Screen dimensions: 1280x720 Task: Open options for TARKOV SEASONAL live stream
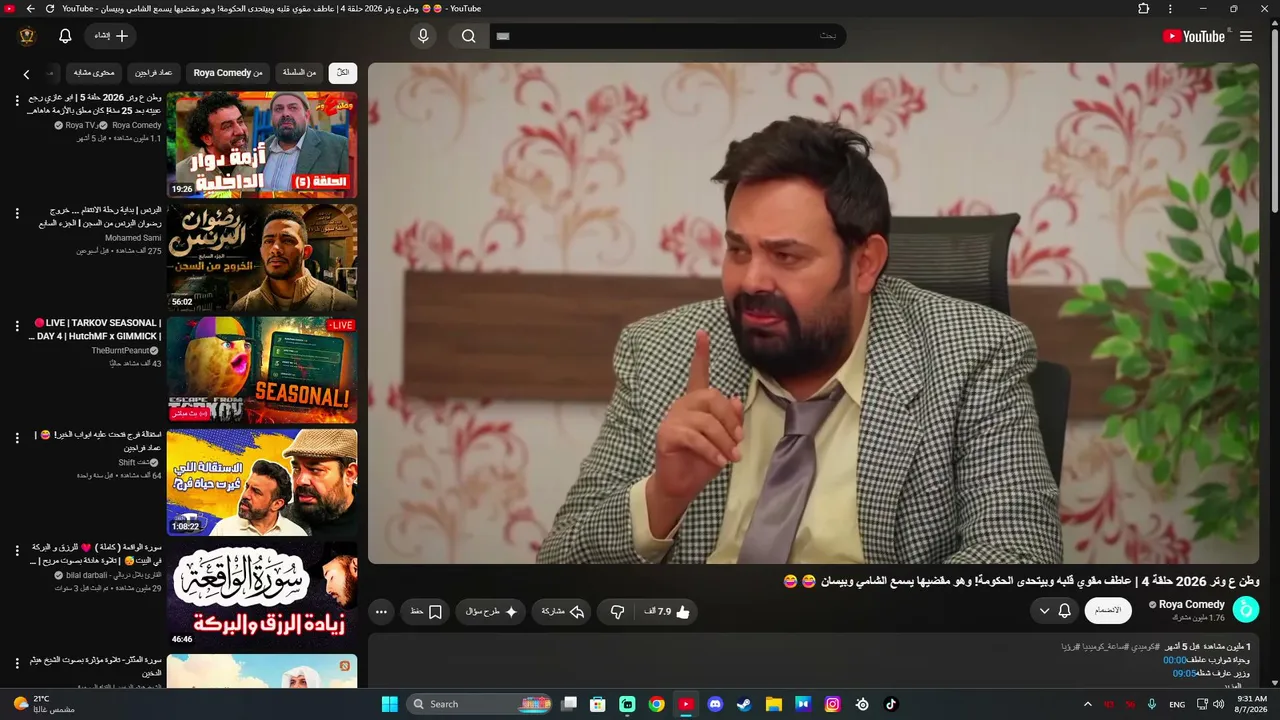pyautogui.click(x=17, y=327)
